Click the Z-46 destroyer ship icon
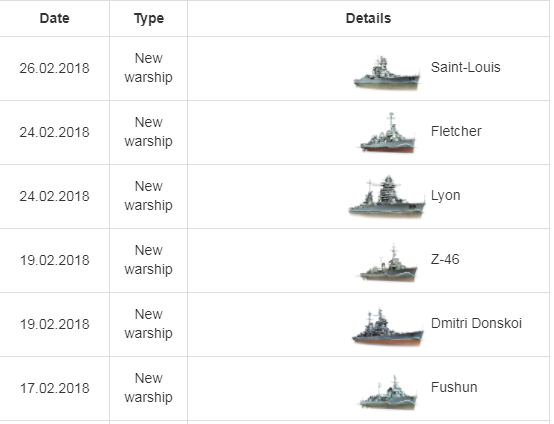Image resolution: width=554 pixels, height=424 pixels. tap(388, 263)
